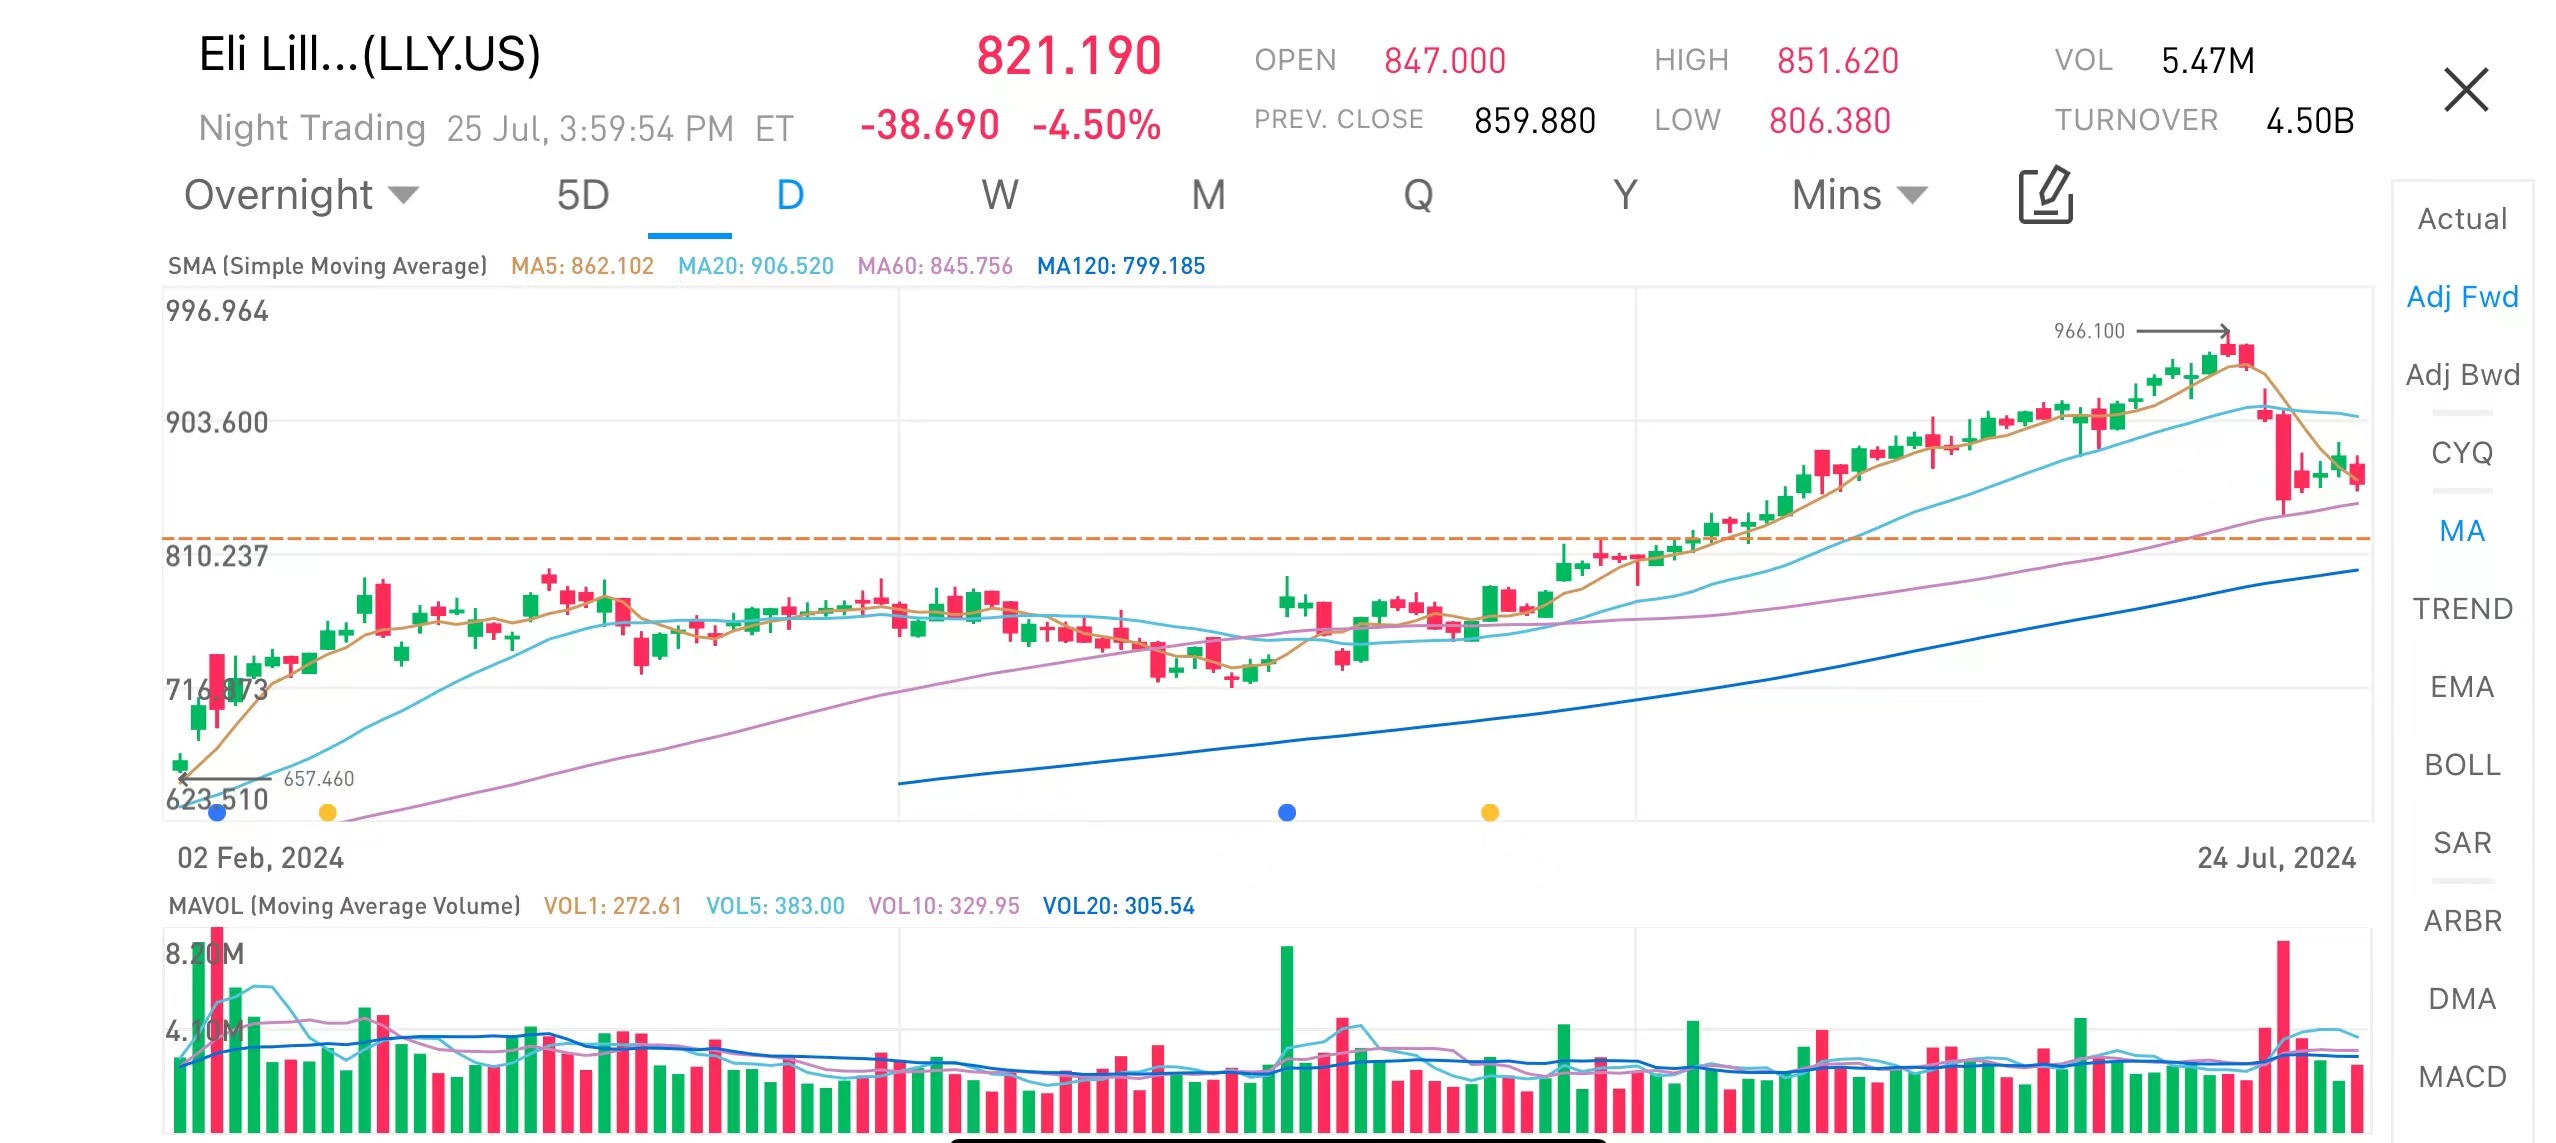The image size is (2556, 1143).
Task: Click the VOL value 5.47M
Action: pyautogui.click(x=2208, y=61)
